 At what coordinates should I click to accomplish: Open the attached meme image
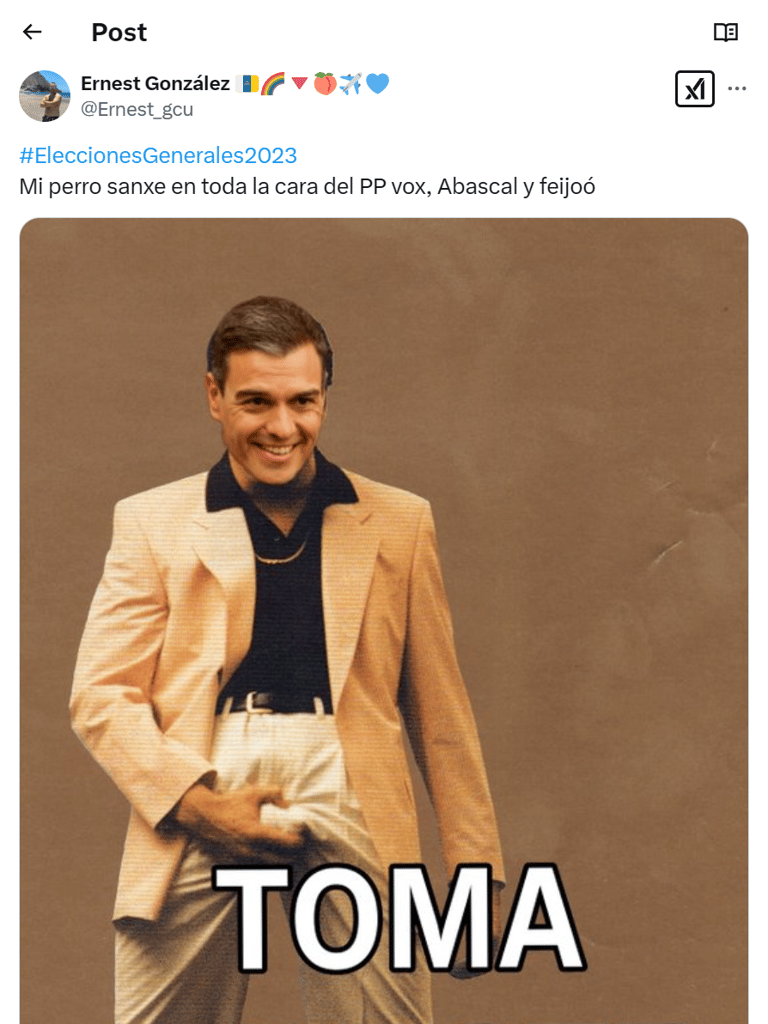coord(384,620)
